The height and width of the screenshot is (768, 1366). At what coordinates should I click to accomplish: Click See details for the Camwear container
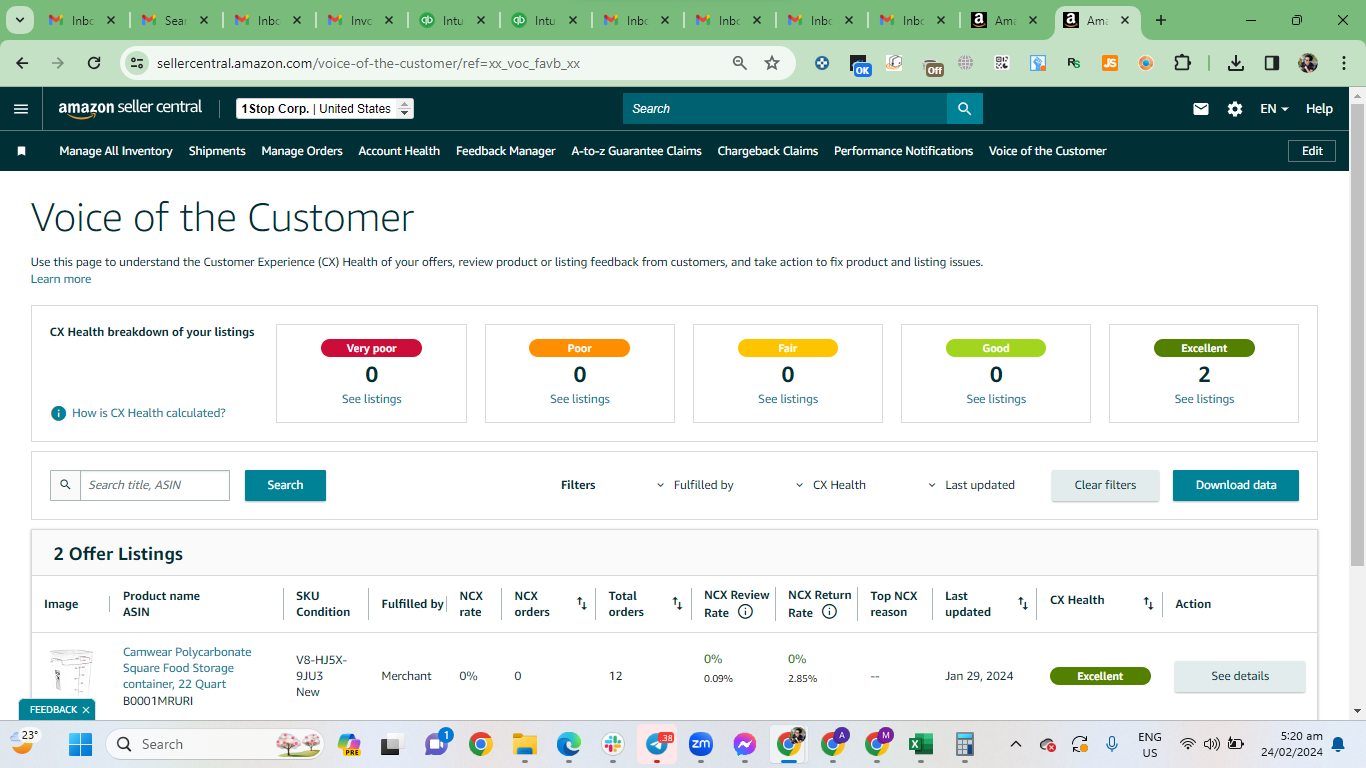pos(1240,676)
